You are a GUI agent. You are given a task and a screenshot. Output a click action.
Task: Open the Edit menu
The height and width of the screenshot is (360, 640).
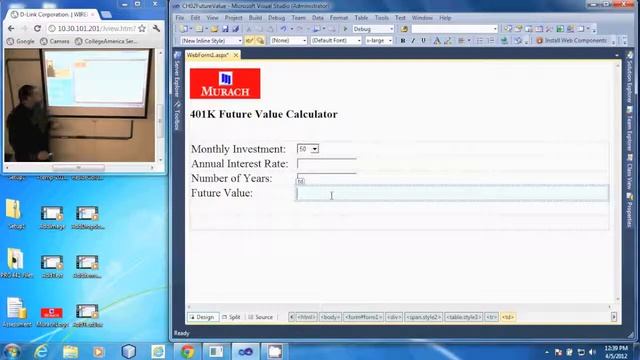point(195,18)
